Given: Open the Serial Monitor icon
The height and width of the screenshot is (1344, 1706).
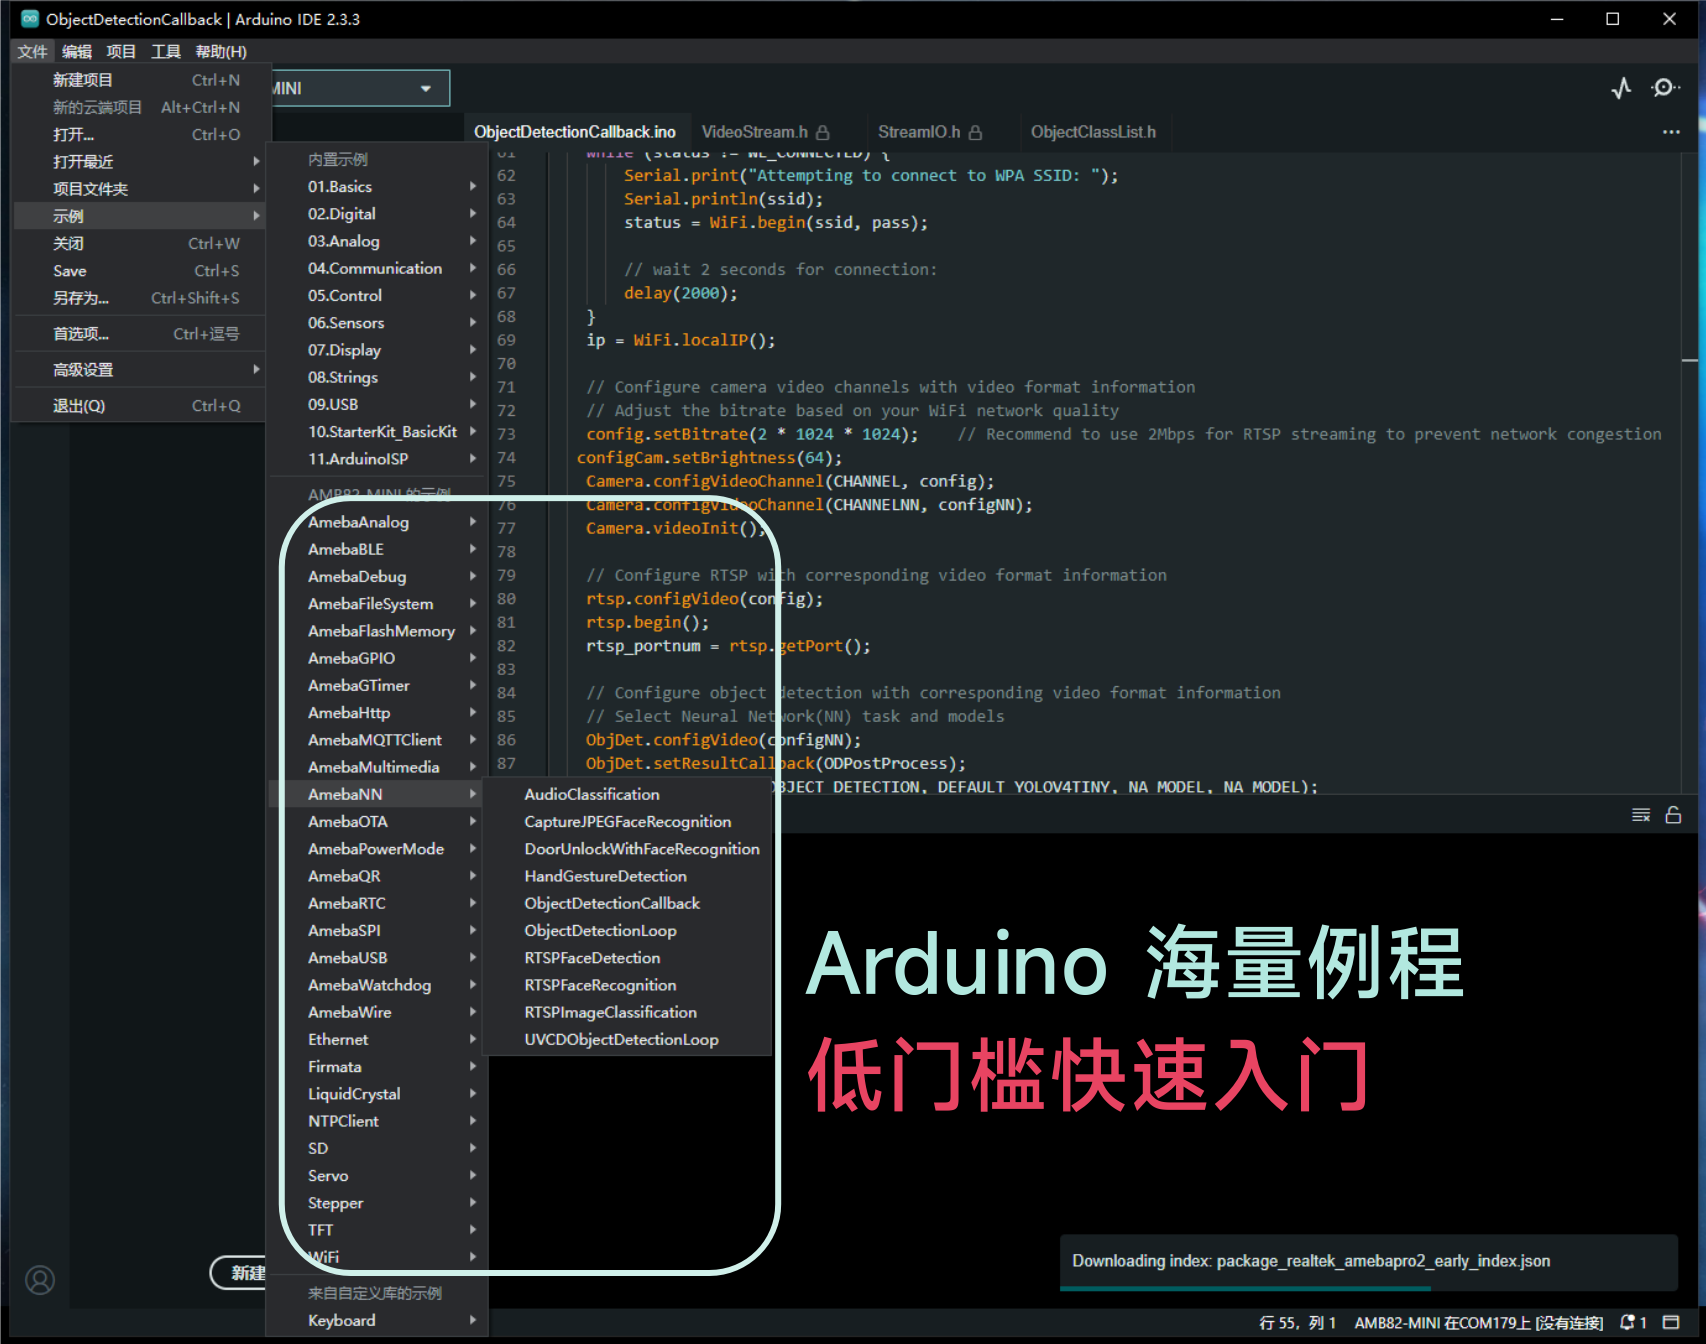Looking at the screenshot, I should coord(1665,88).
